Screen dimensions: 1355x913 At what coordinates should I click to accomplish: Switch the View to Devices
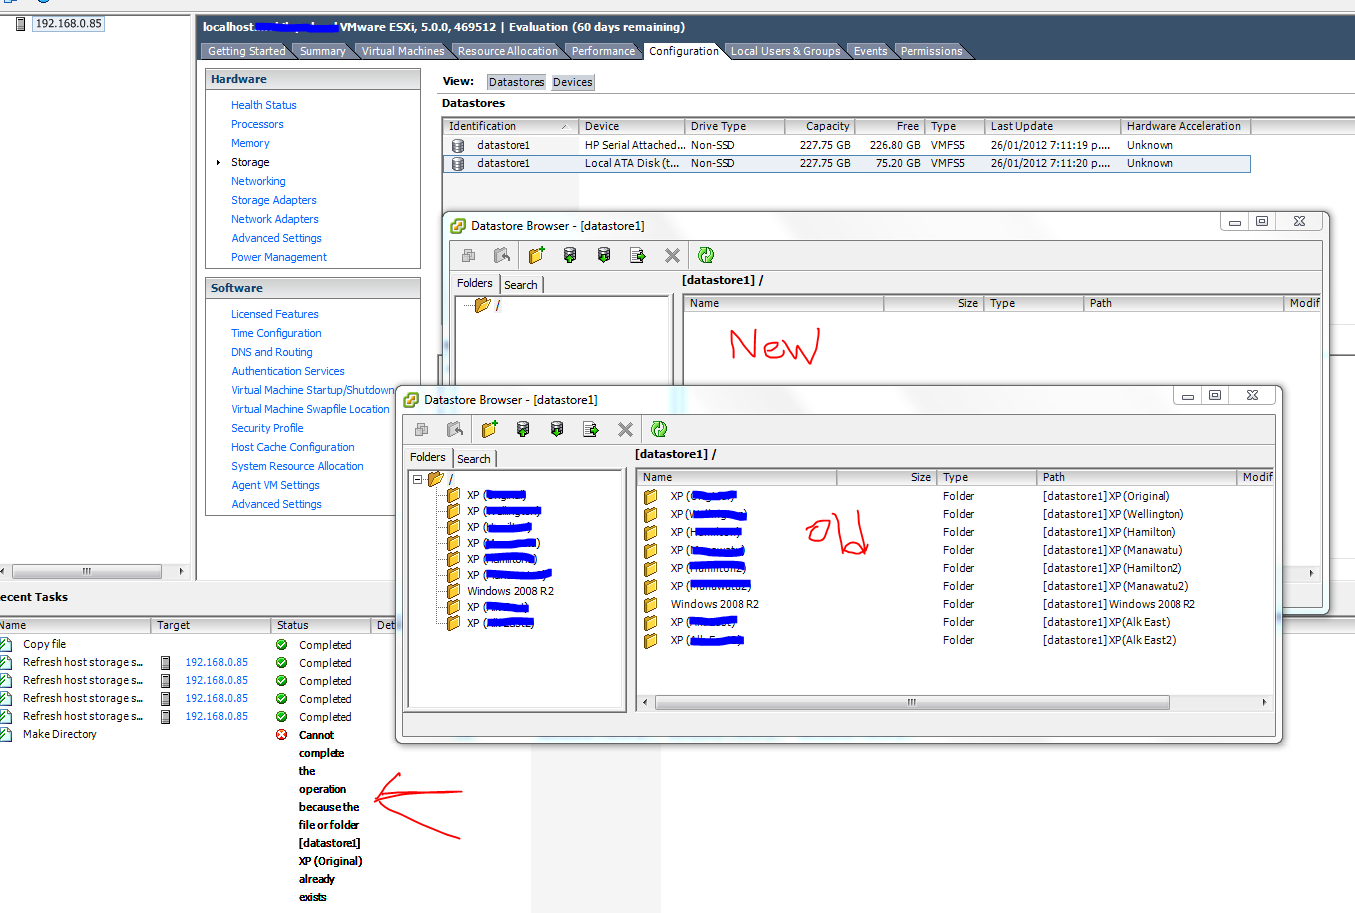click(x=573, y=82)
